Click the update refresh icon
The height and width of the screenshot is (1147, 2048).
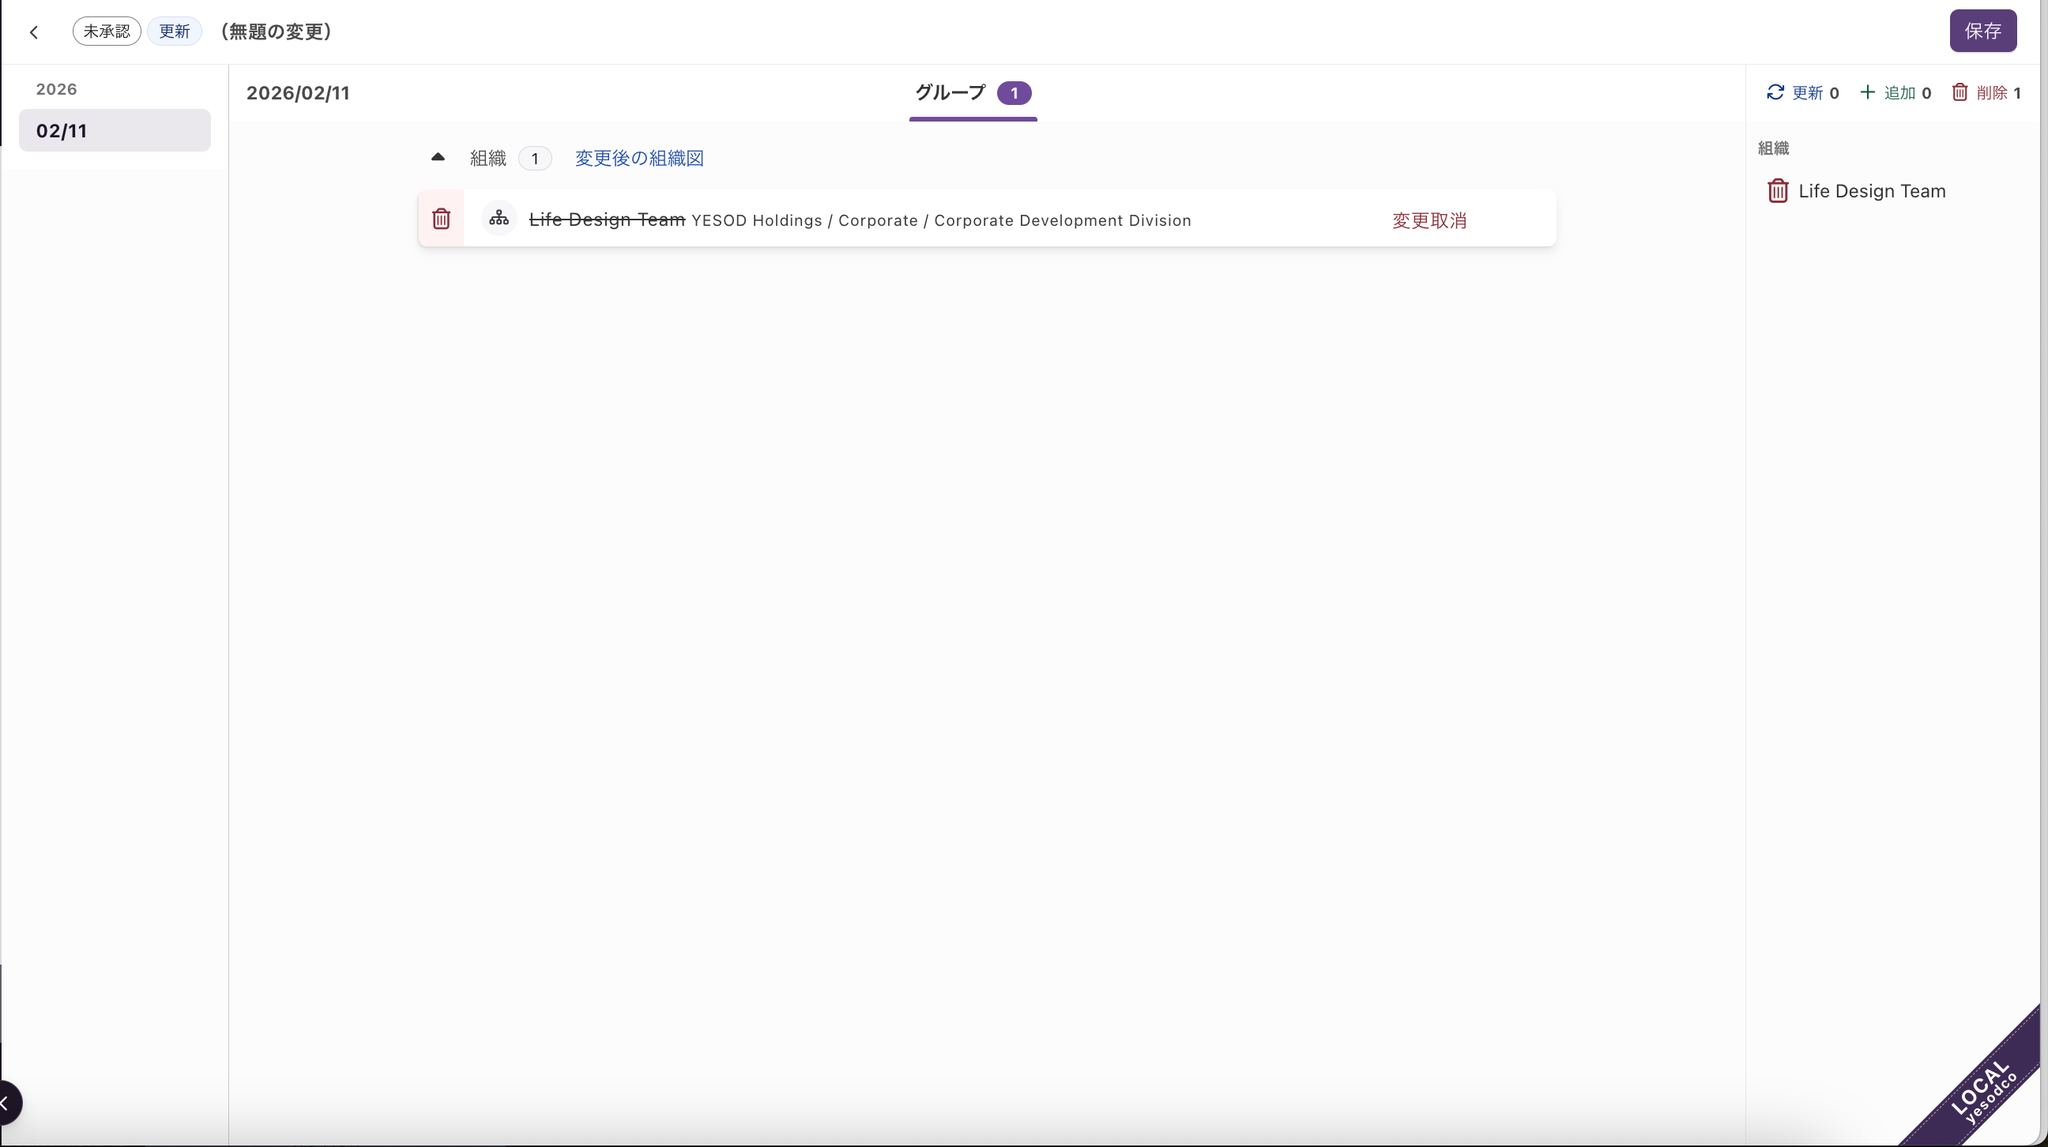tap(1775, 92)
